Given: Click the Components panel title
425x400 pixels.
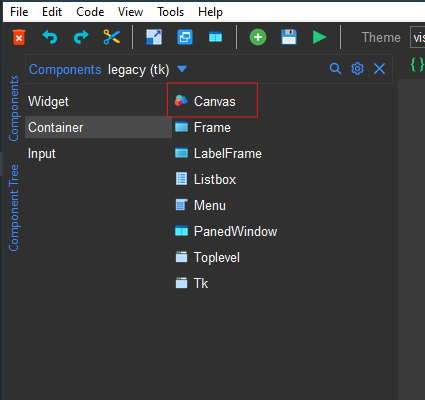Looking at the screenshot, I should 65,69.
